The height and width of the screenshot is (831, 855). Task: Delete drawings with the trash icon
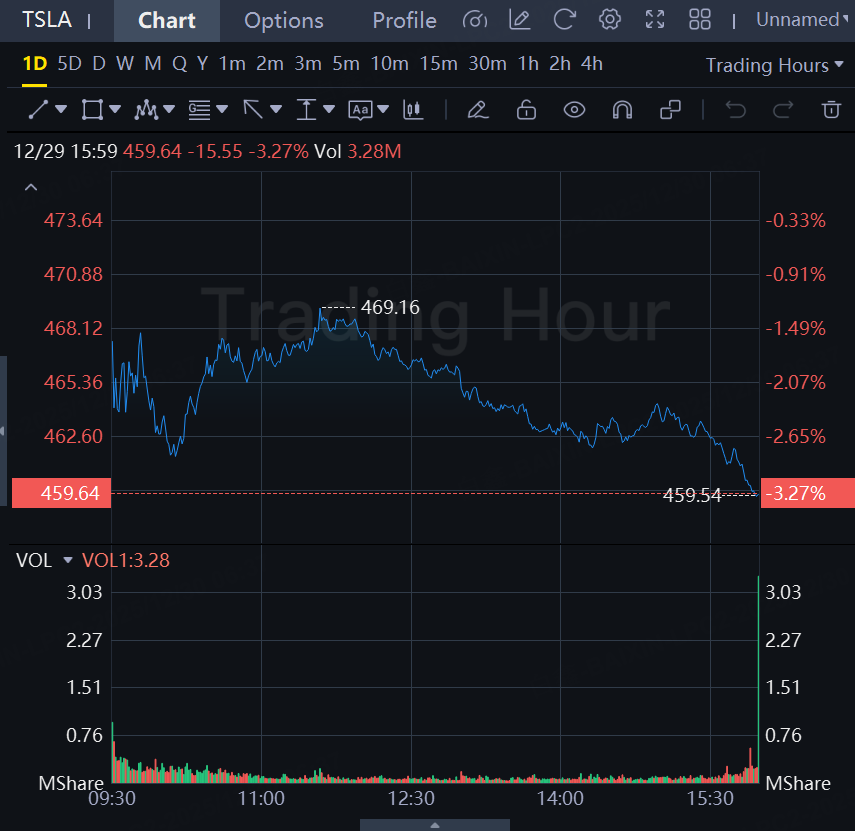point(831,109)
